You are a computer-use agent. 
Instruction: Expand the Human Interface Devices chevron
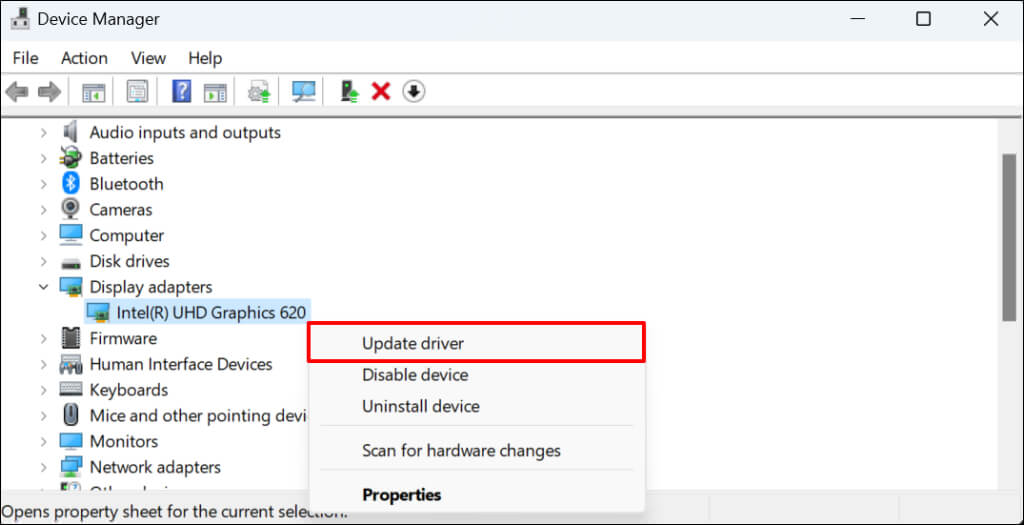(44, 364)
